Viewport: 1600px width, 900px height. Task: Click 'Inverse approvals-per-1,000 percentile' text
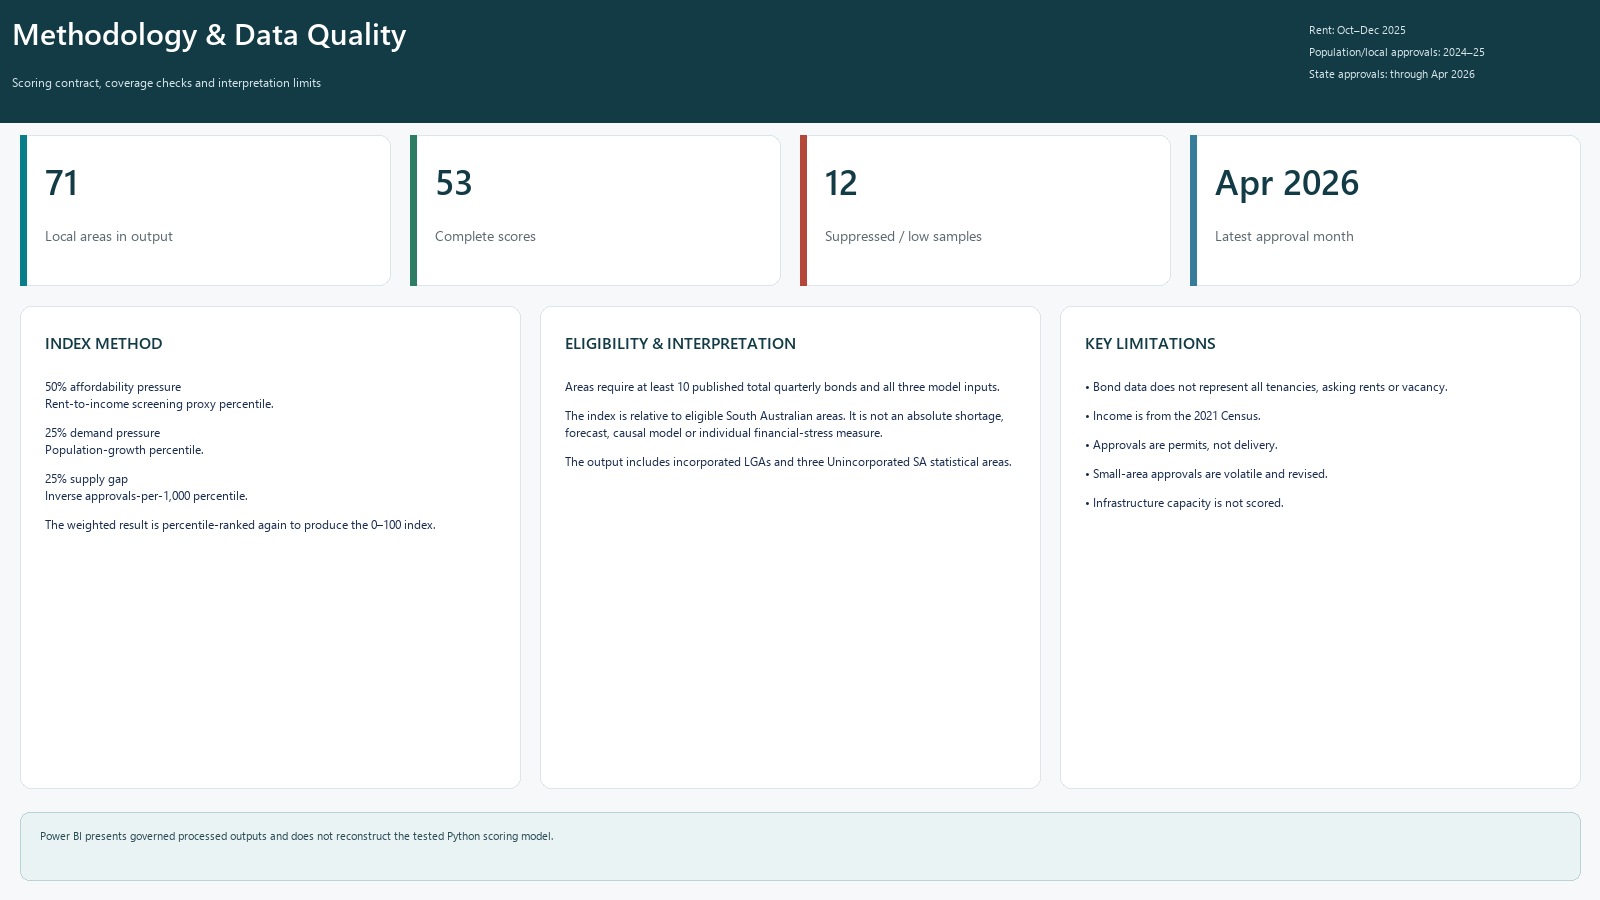pos(146,496)
